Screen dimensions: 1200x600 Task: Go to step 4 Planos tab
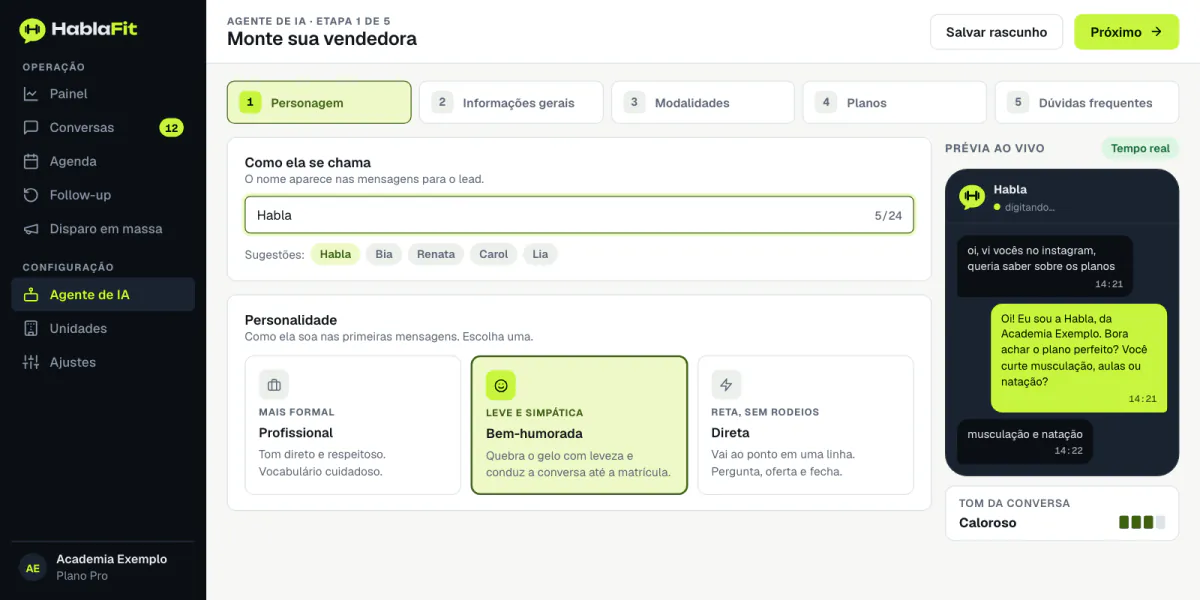point(895,102)
